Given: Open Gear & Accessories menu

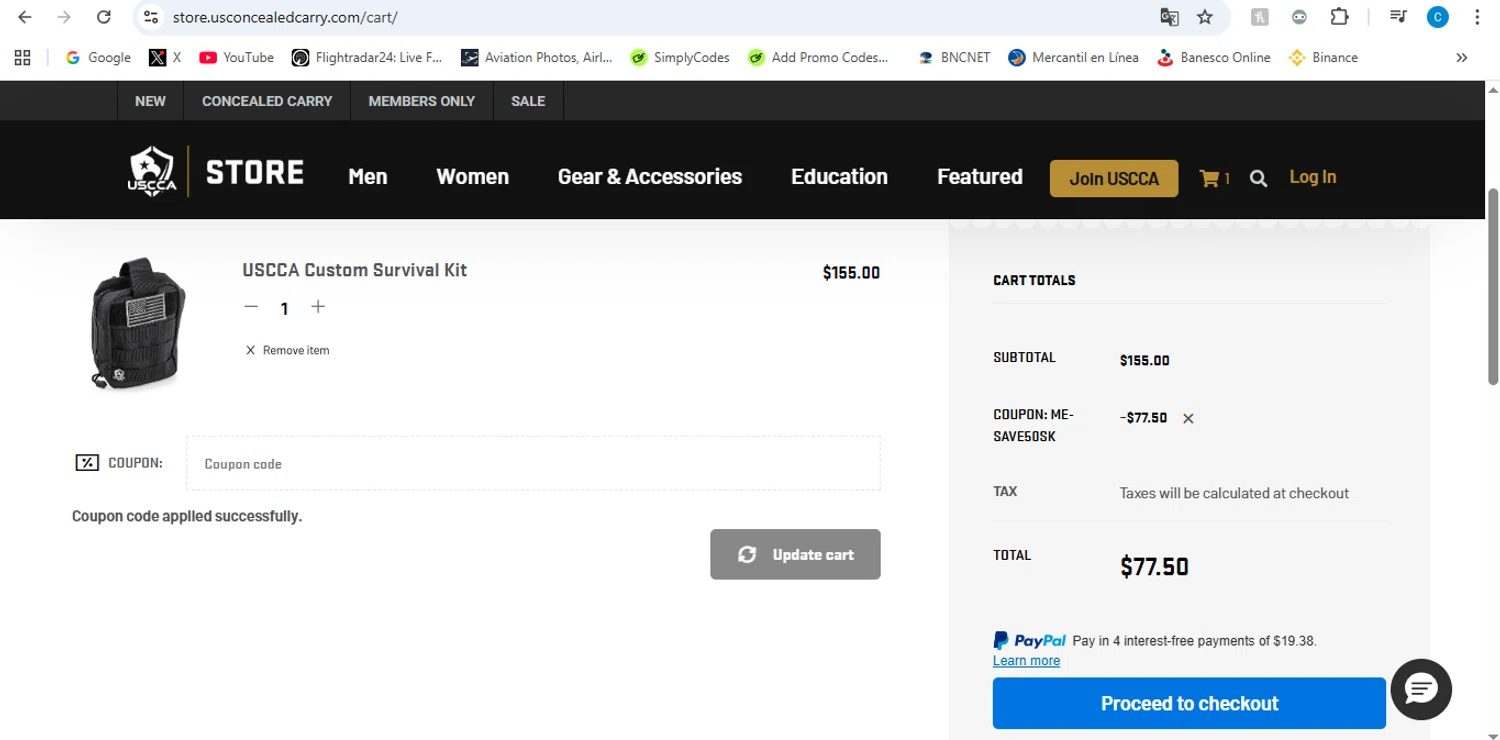Looking at the screenshot, I should pyautogui.click(x=650, y=177).
